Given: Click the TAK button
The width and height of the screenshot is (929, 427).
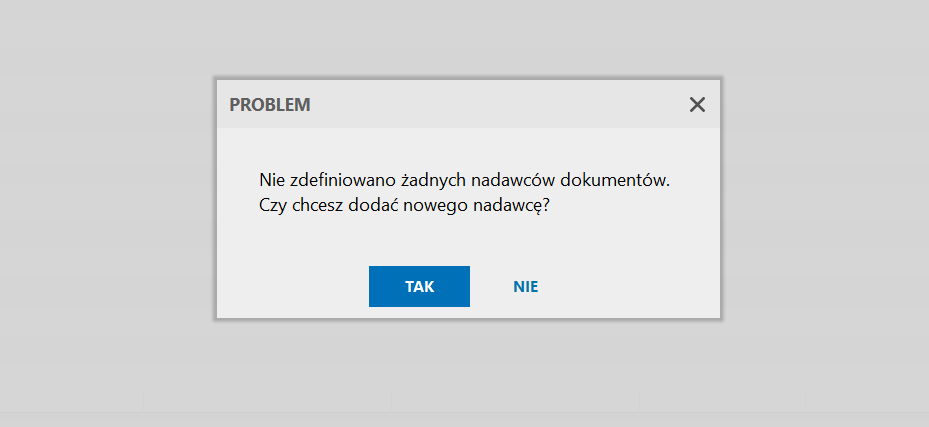Looking at the screenshot, I should point(419,287).
